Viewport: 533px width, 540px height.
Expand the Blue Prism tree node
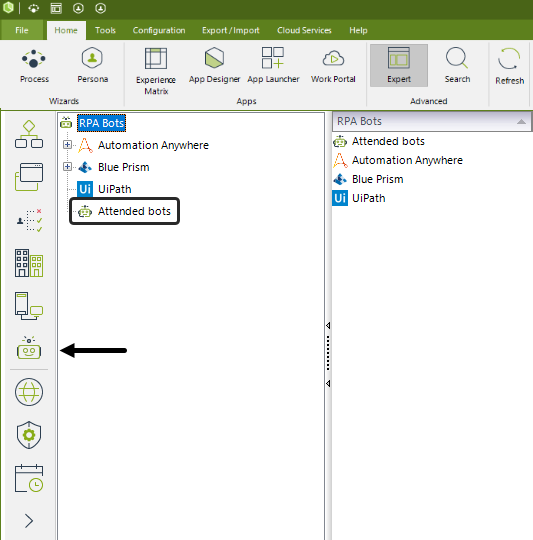(x=67, y=167)
